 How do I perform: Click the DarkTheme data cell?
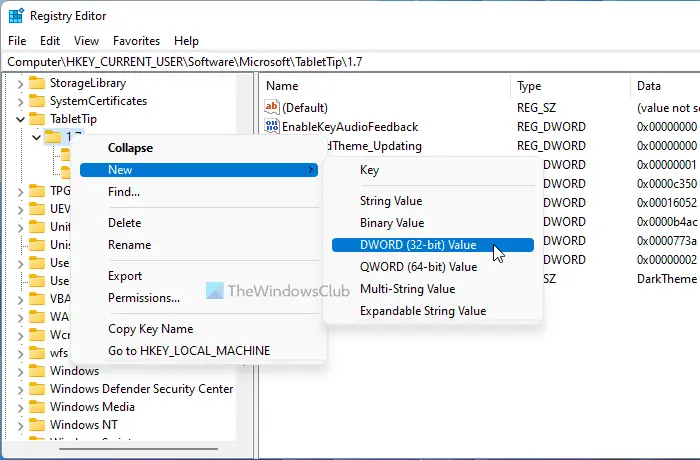coord(667,279)
